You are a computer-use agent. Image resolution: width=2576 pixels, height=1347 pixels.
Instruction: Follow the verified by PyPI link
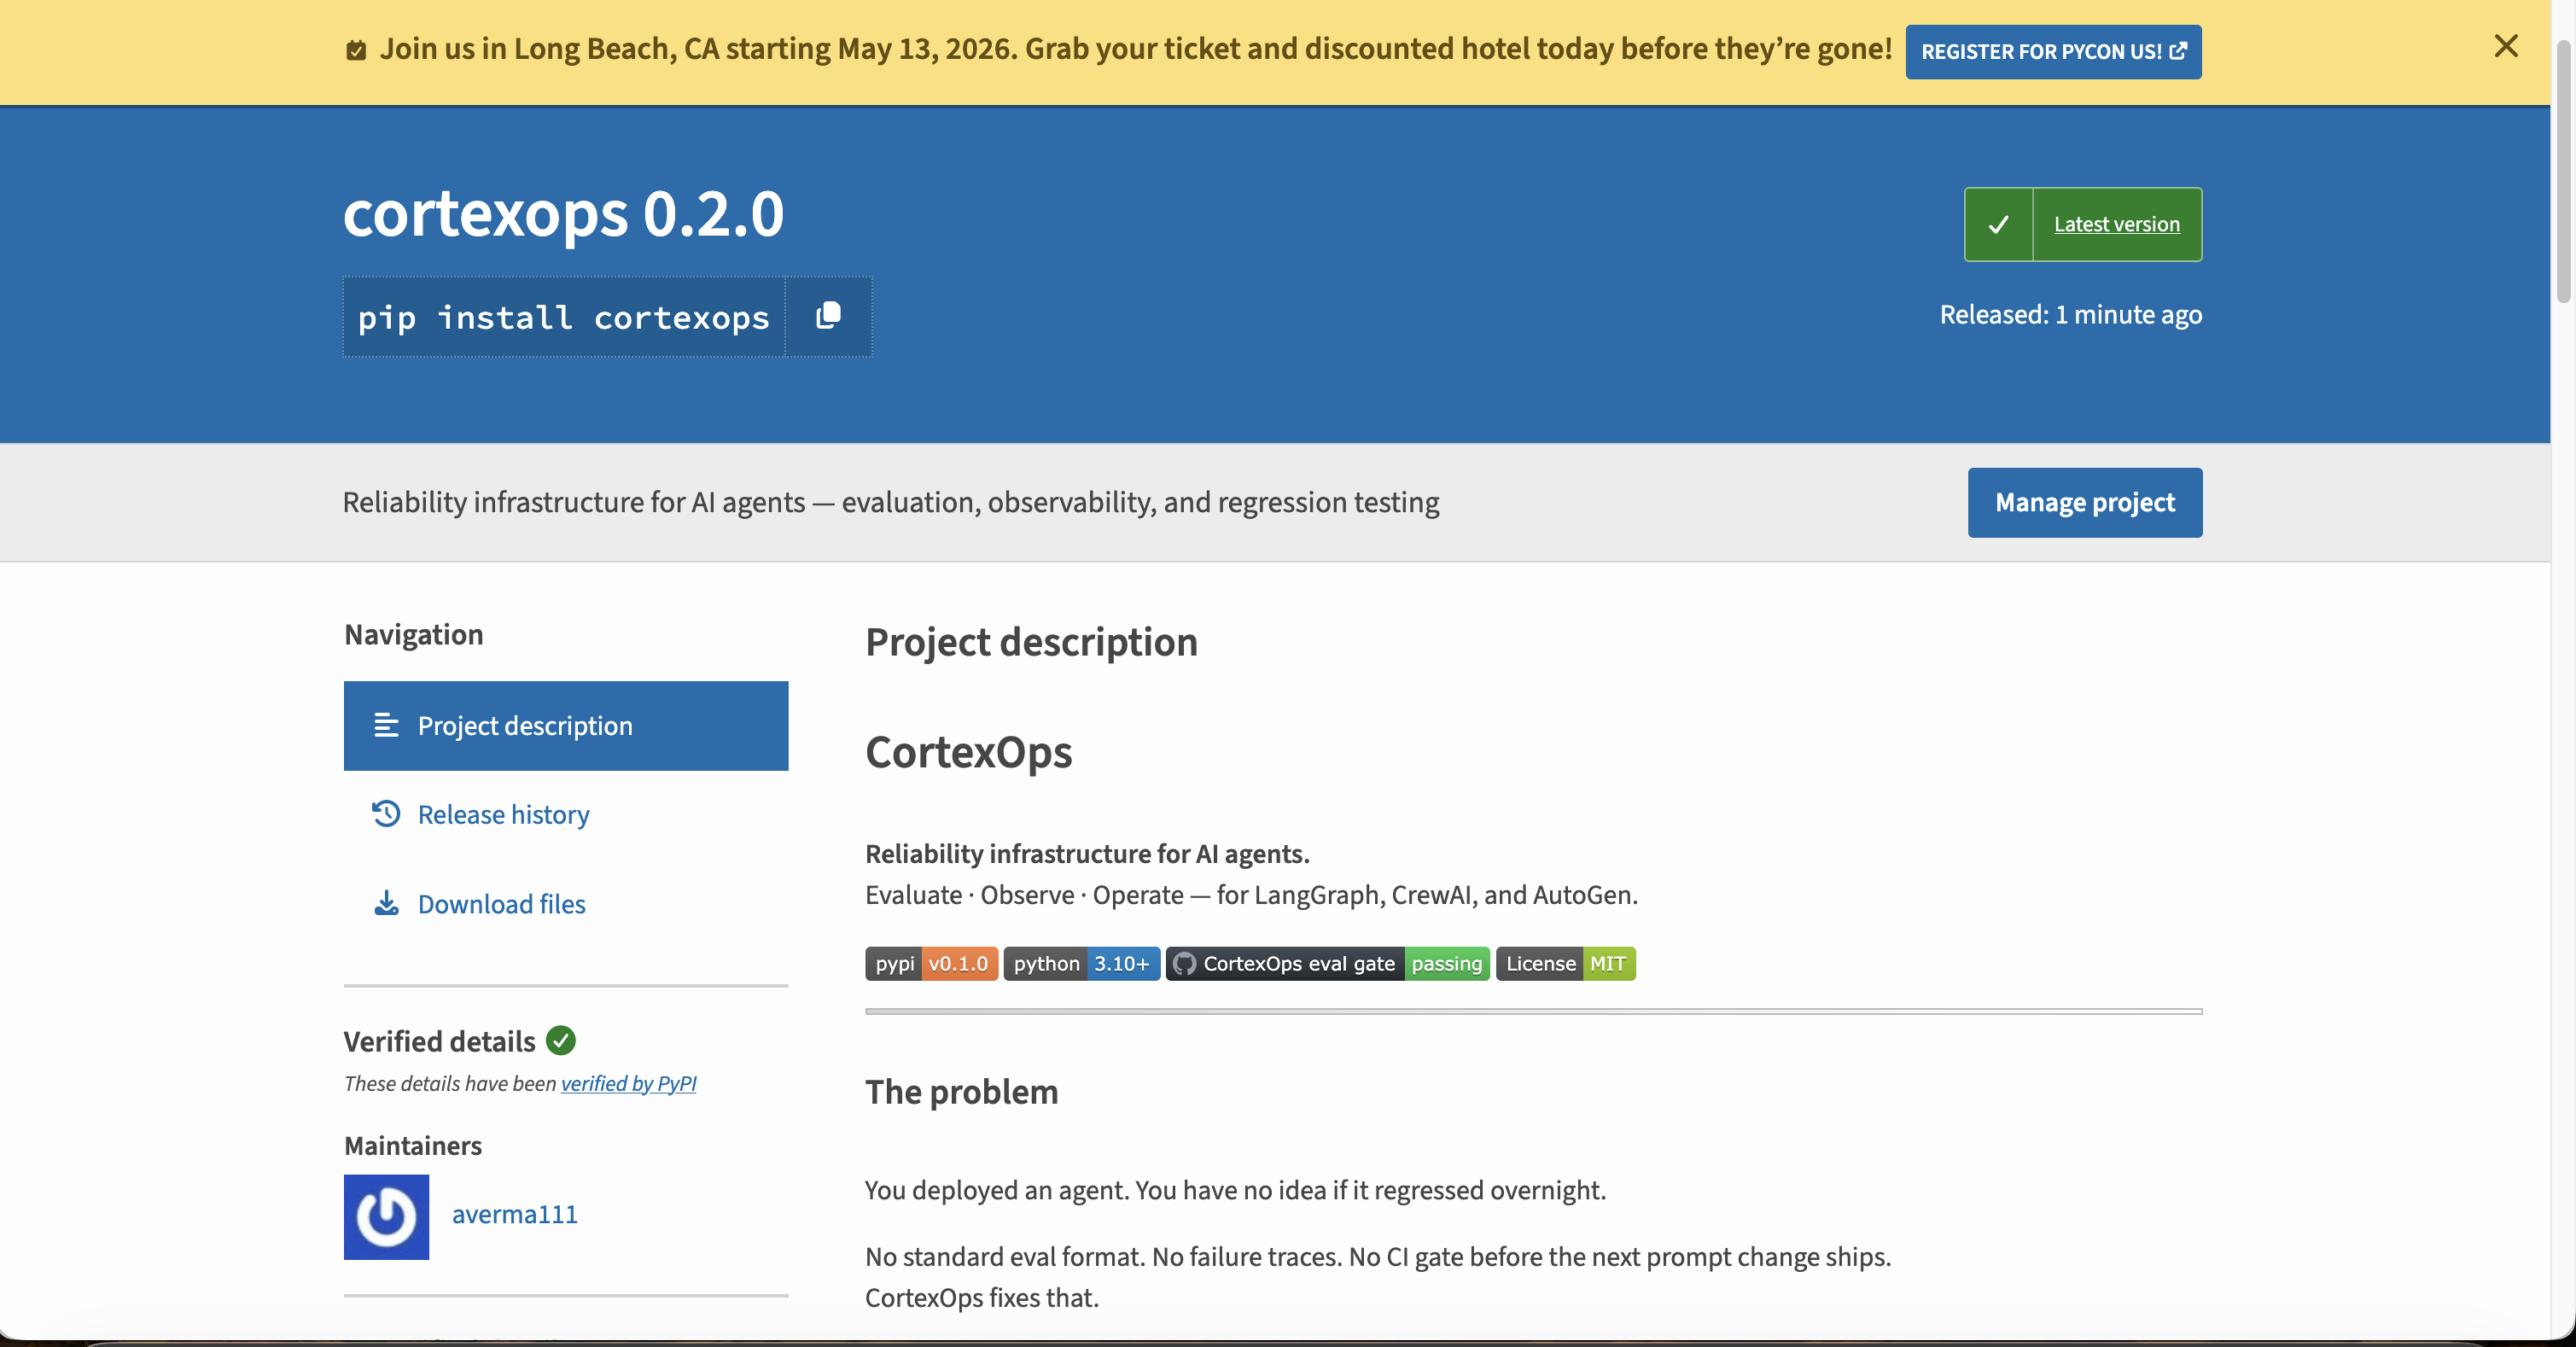pyautogui.click(x=628, y=1084)
